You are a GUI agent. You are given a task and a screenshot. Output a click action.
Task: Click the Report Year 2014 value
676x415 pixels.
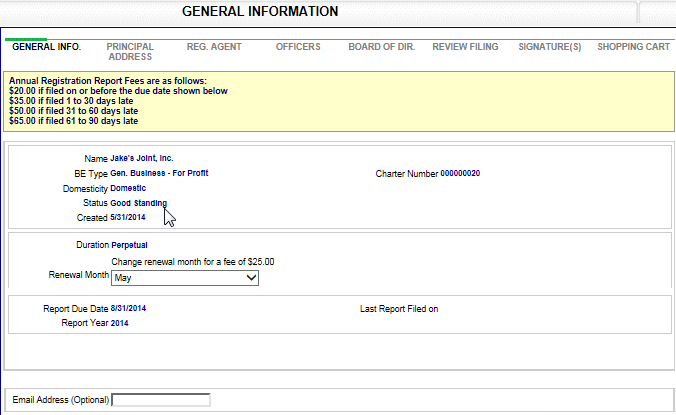(x=119, y=323)
